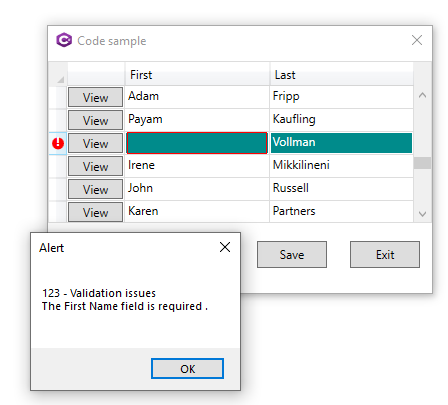Click the red validation error icon

coord(58,143)
